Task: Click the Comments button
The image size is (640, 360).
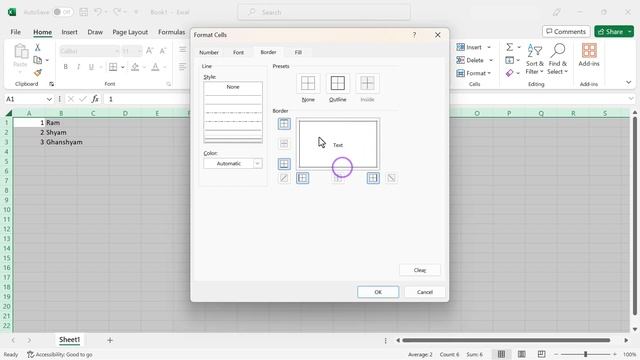Action: point(566,31)
